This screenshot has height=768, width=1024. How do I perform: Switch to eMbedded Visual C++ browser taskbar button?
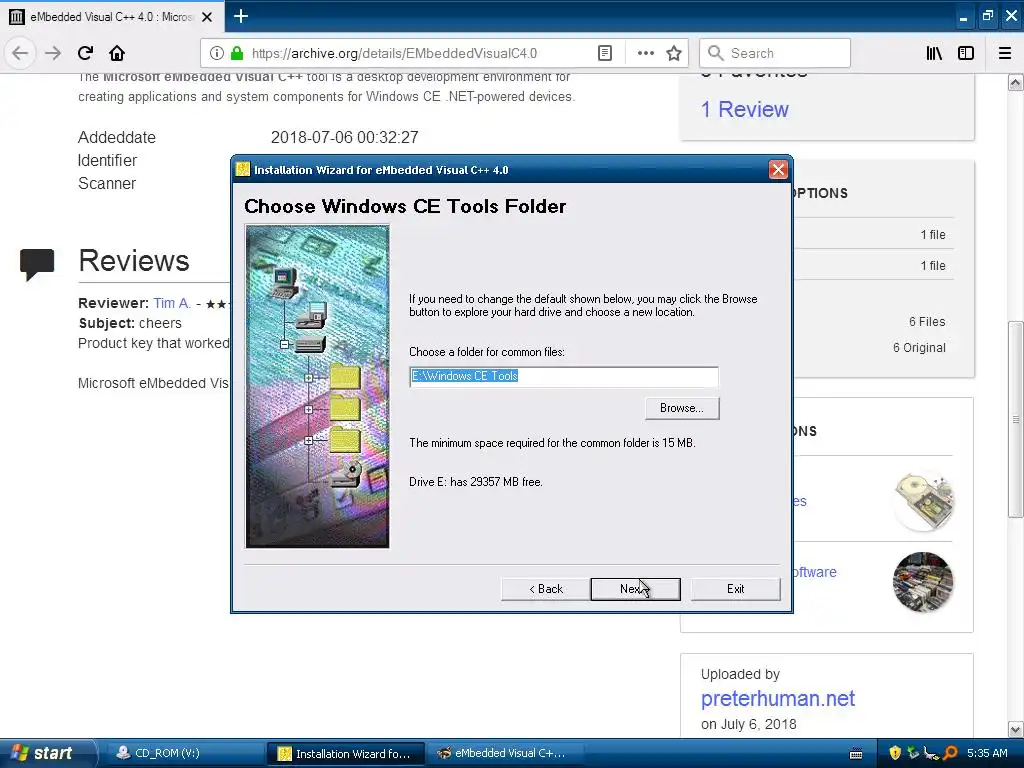(x=503, y=753)
